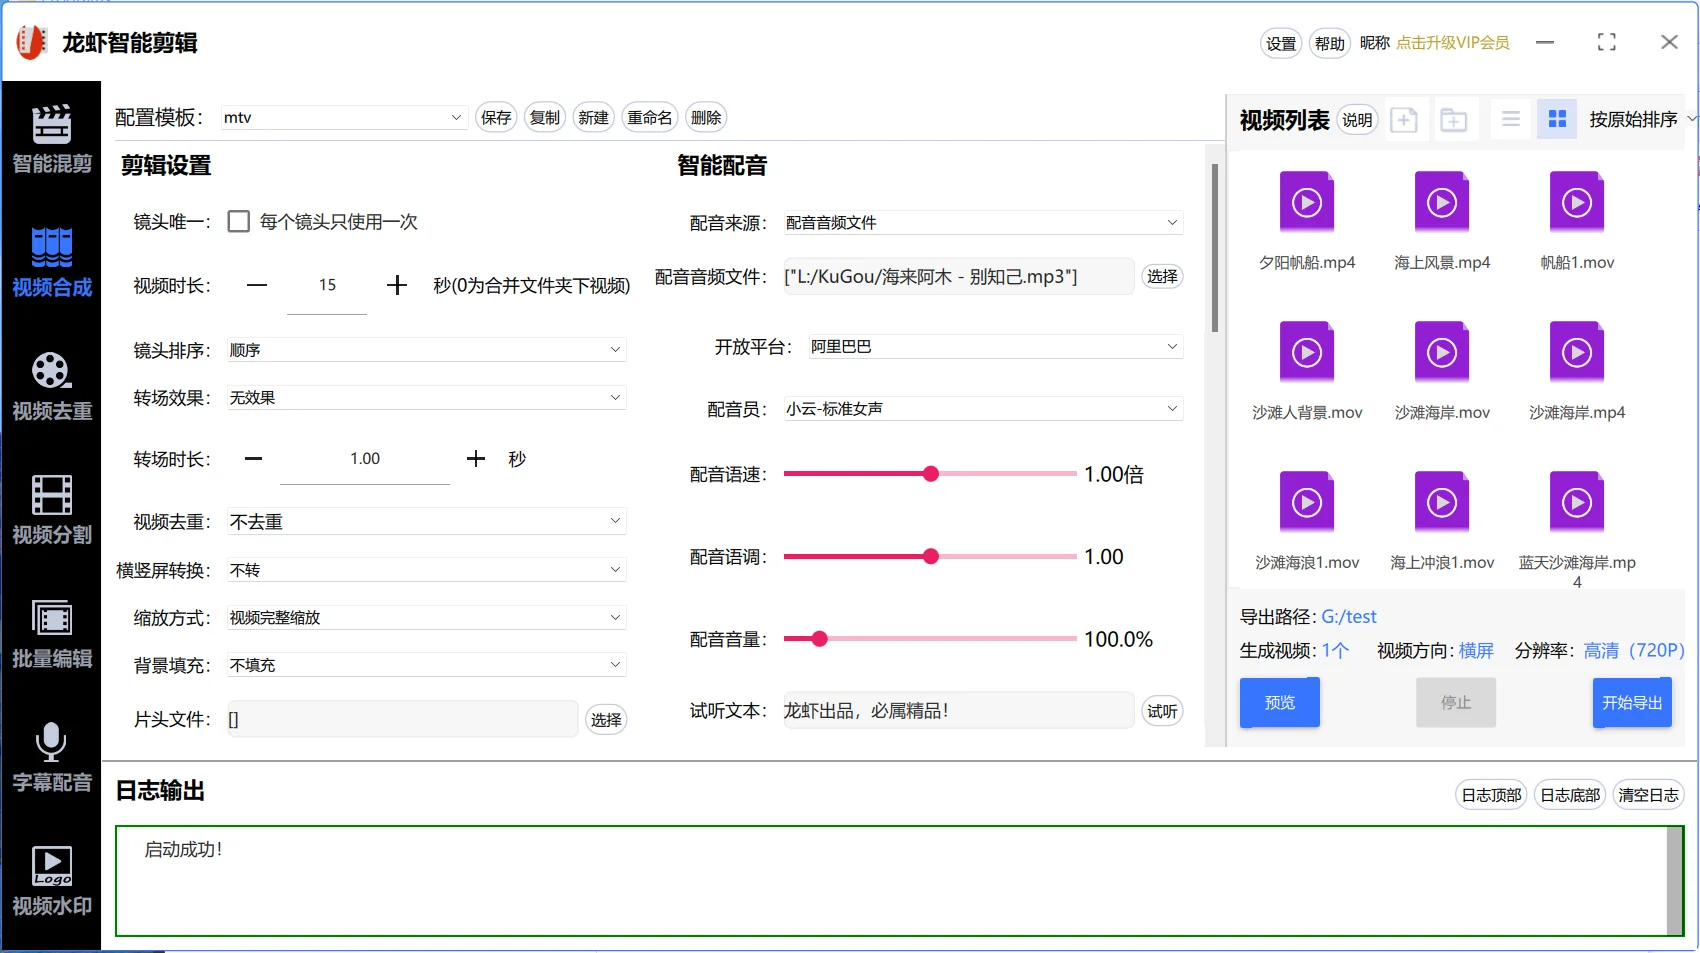Click the 试听文本 input field
The height and width of the screenshot is (953, 1700).
point(958,711)
